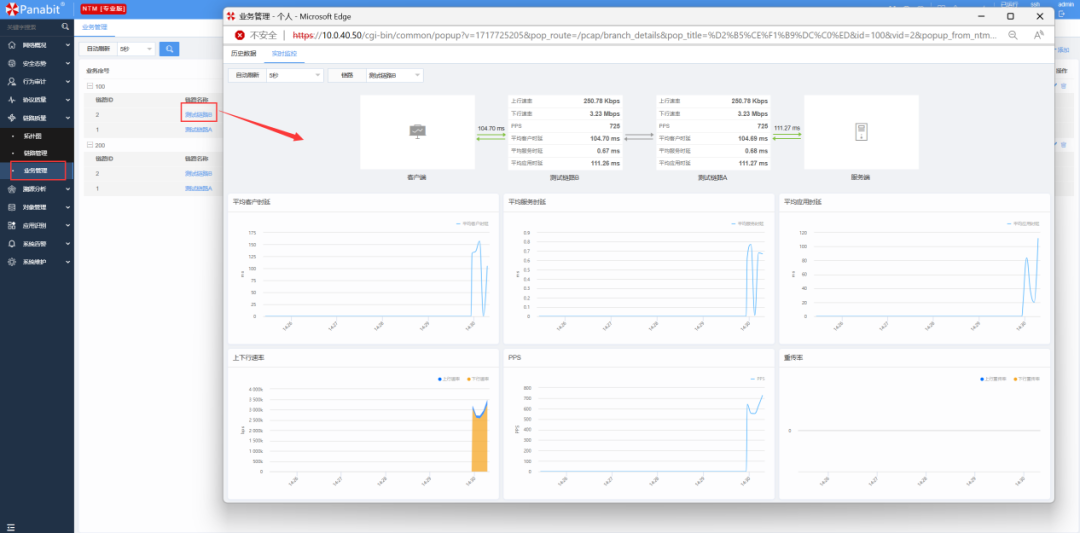
Task: Click the trash icon in business 100 row
Action: tap(1063, 86)
